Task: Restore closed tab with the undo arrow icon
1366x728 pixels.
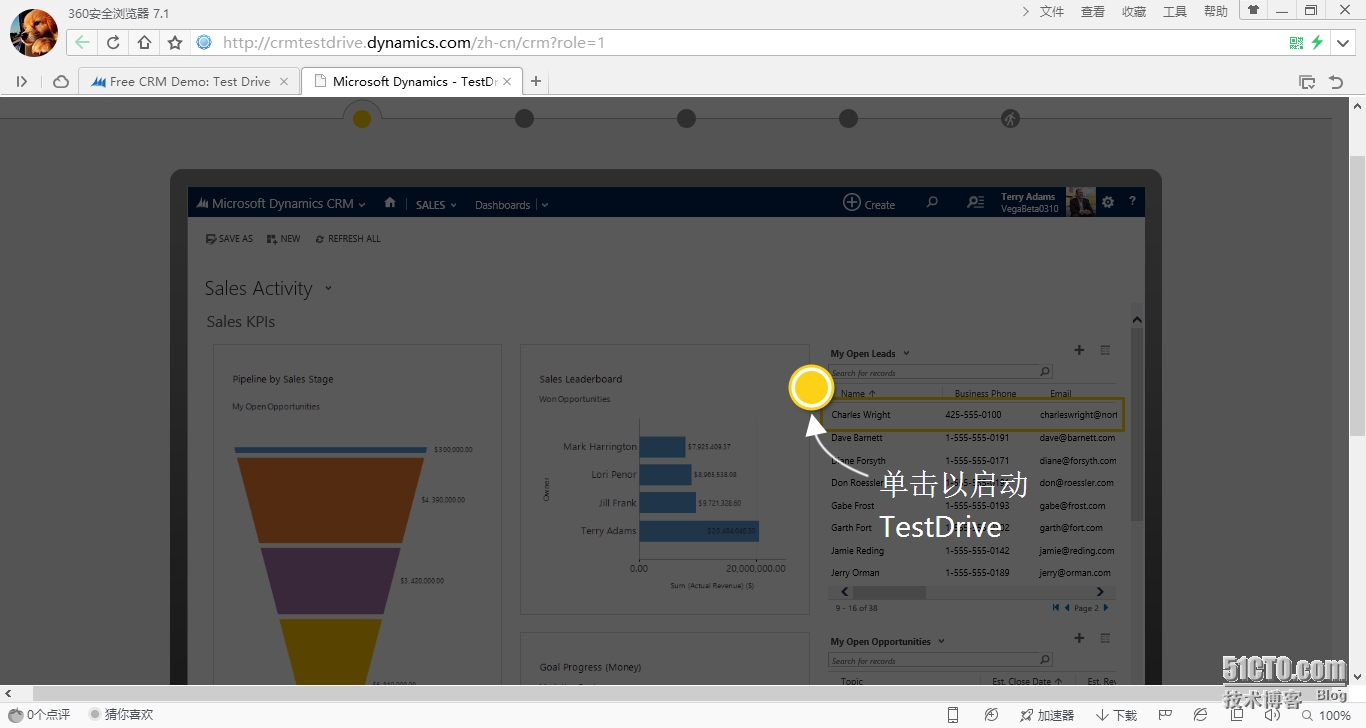Action: coord(1336,82)
